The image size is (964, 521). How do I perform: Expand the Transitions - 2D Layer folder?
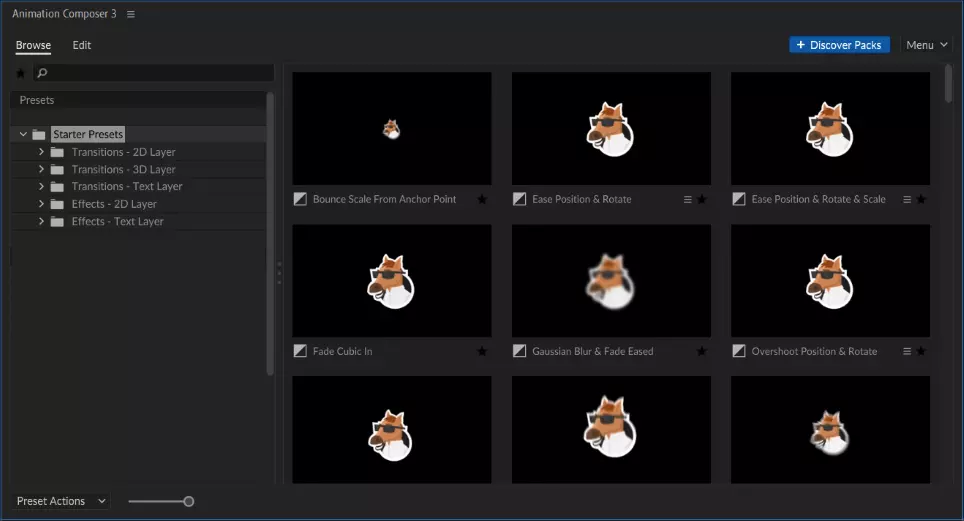(41, 151)
